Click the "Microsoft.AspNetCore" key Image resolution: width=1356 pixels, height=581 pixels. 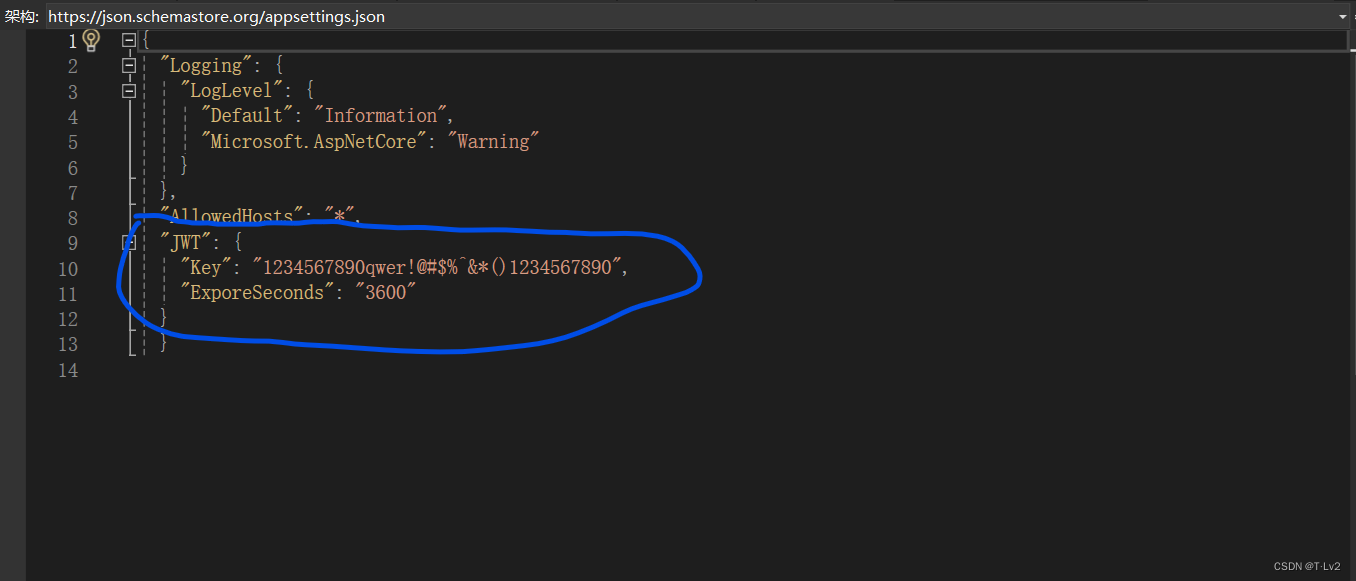(x=314, y=142)
